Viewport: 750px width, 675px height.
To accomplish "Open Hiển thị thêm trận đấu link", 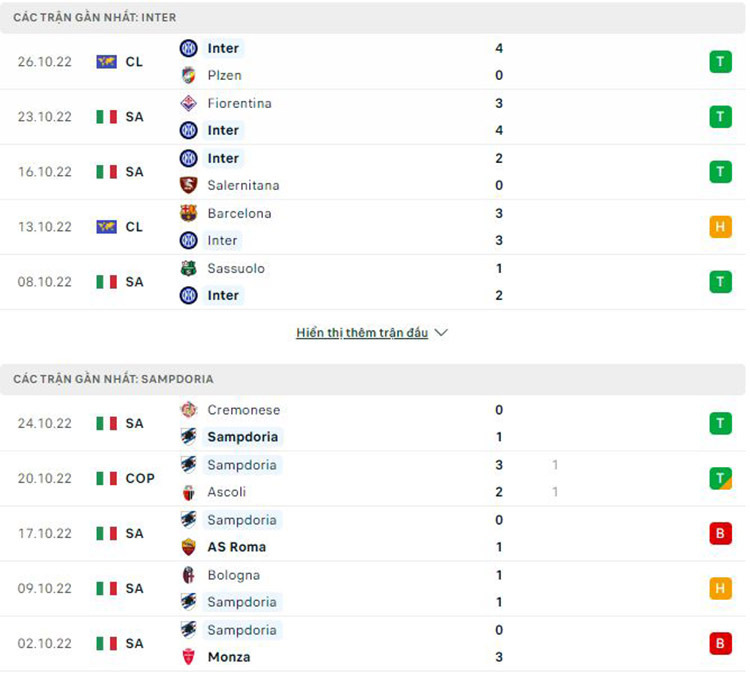I will point(362,333).
